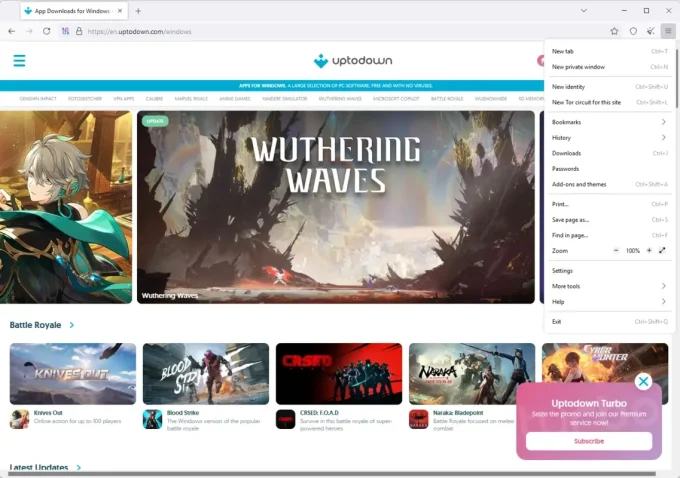The image size is (680, 478).
Task: Click the shield security level icon
Action: [633, 31]
